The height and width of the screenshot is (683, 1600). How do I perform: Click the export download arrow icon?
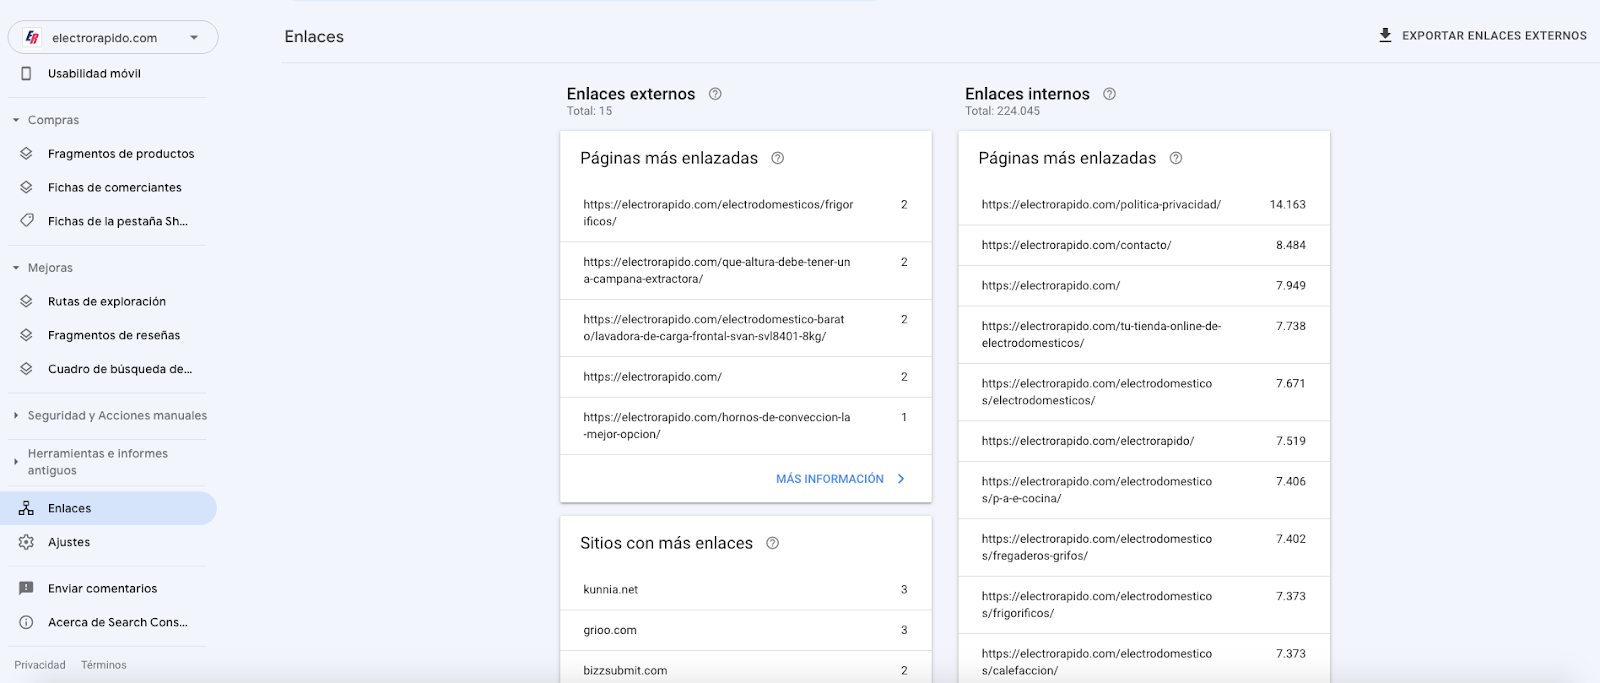[x=1385, y=35]
